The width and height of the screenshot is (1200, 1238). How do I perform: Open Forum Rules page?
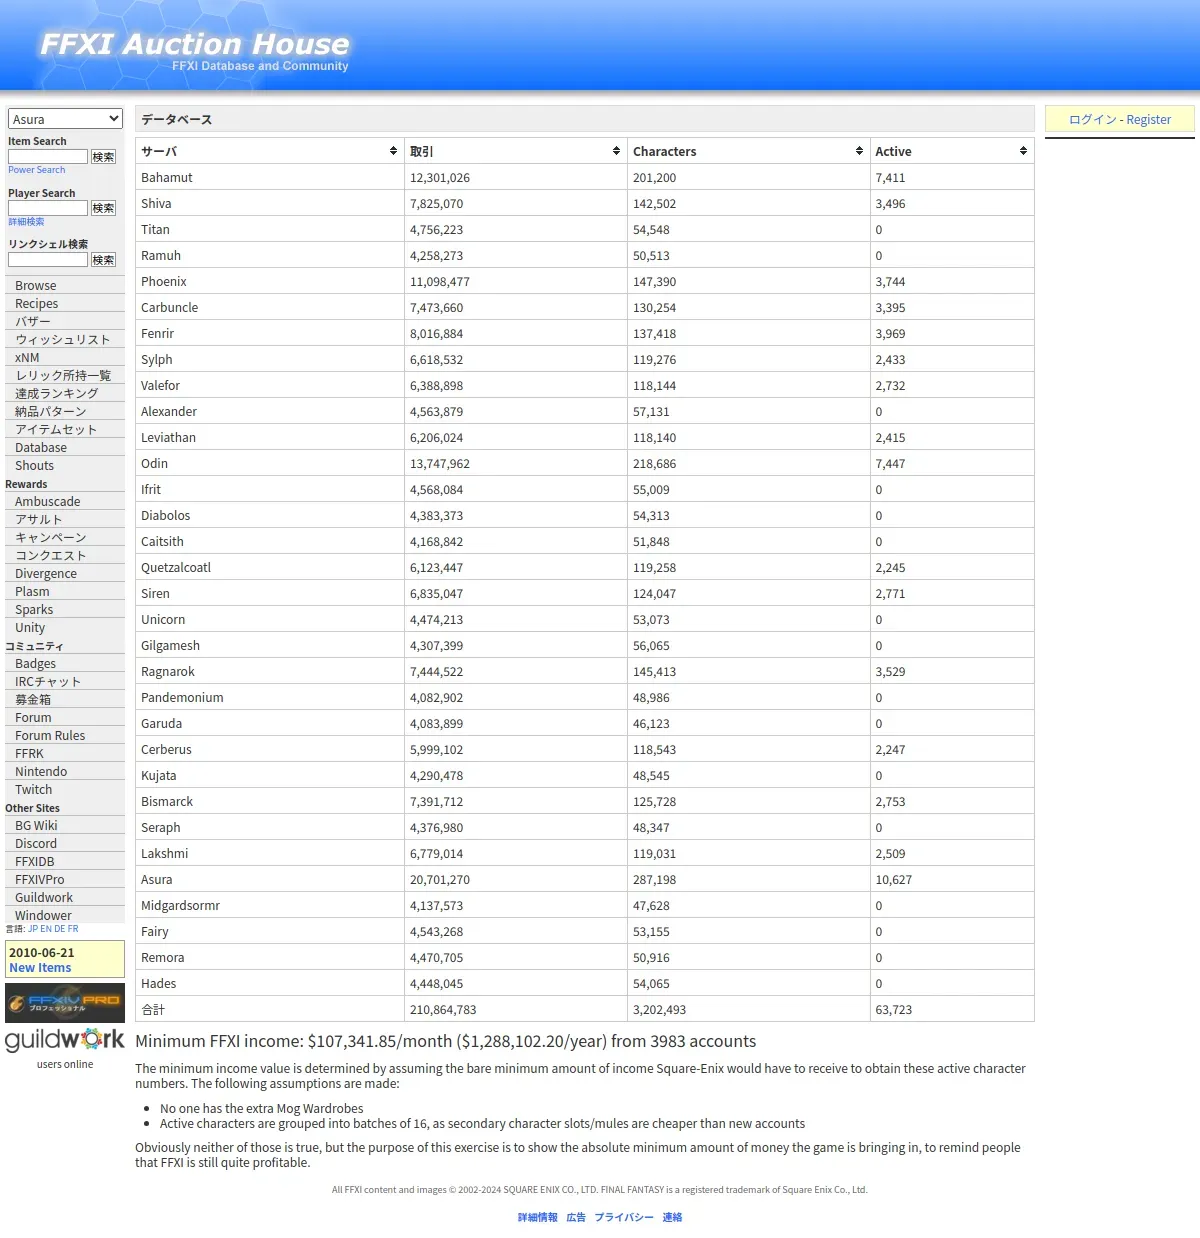coord(65,735)
